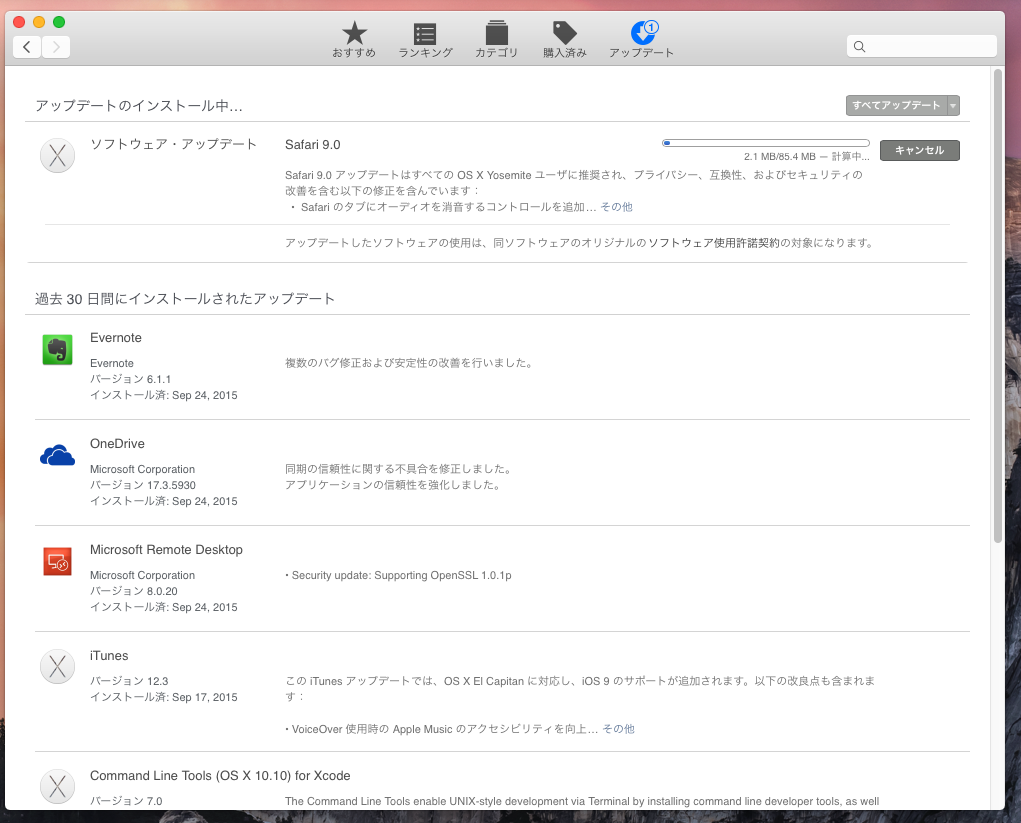
Task: Click the Security update OpenSSL 1.0.1p note
Action: click(x=399, y=576)
